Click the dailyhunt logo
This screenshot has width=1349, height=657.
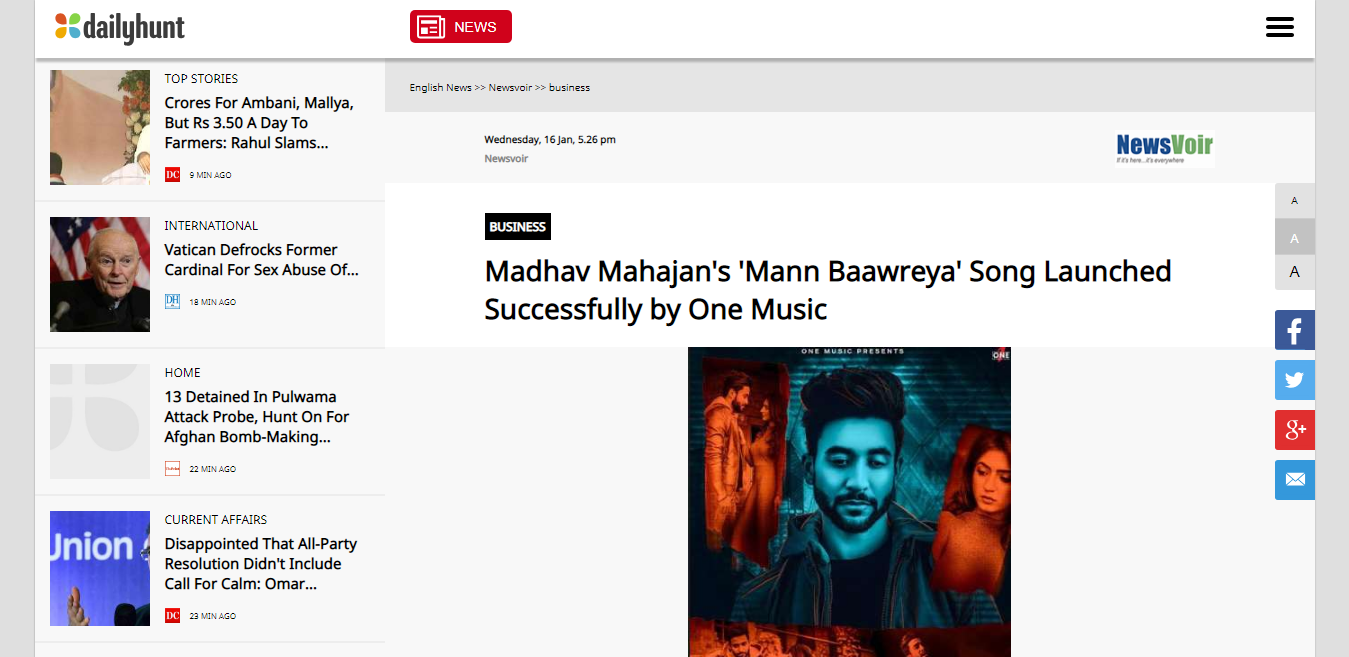(x=120, y=27)
